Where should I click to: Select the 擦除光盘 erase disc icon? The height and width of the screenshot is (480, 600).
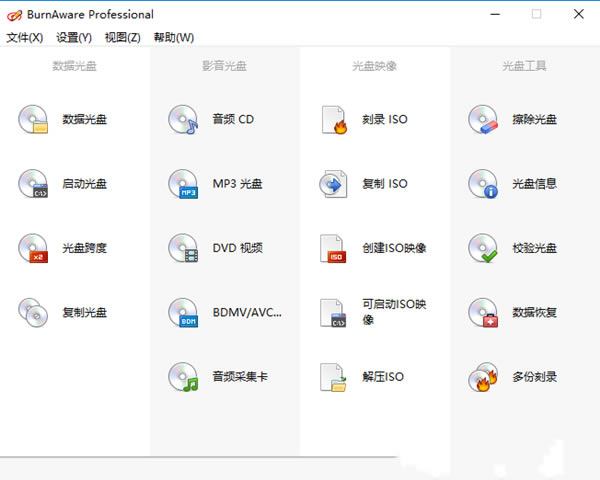(483, 120)
